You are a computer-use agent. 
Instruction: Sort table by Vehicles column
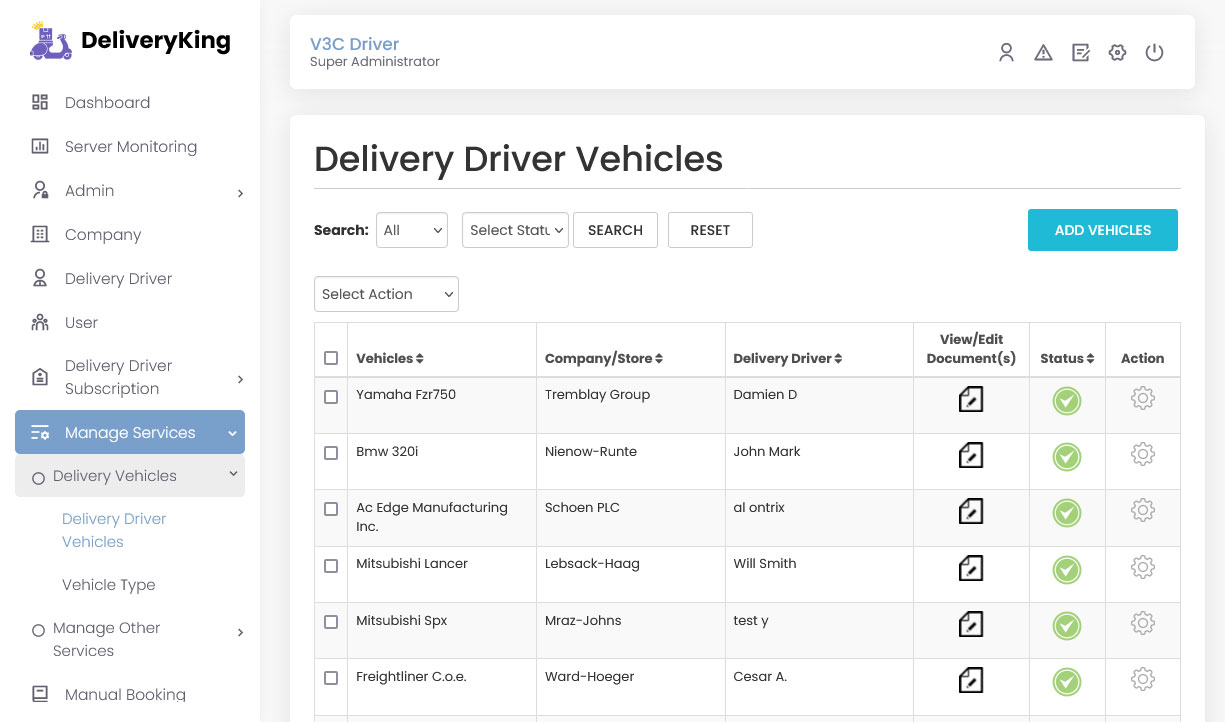click(390, 358)
